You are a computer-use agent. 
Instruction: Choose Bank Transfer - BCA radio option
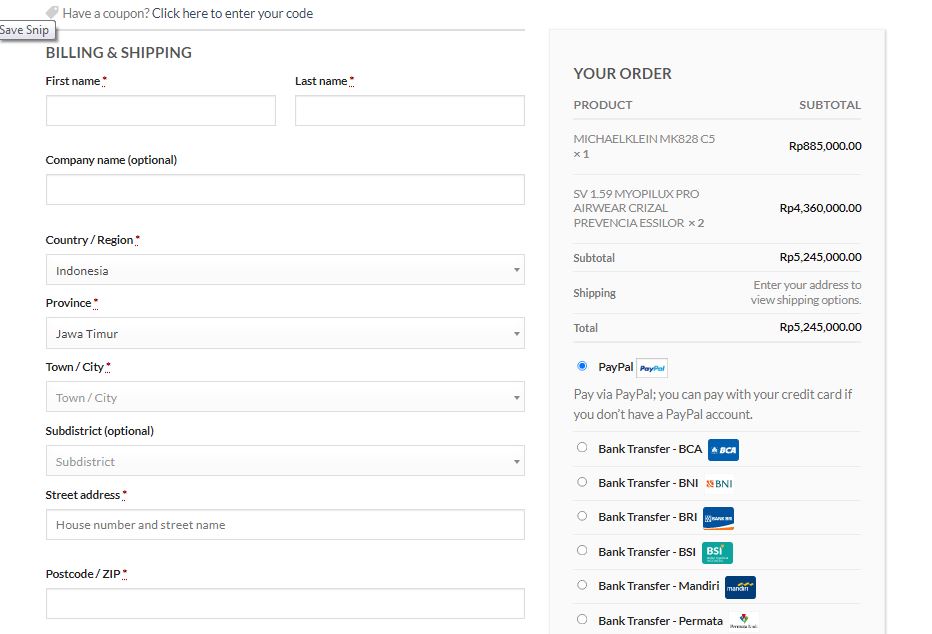coord(582,448)
